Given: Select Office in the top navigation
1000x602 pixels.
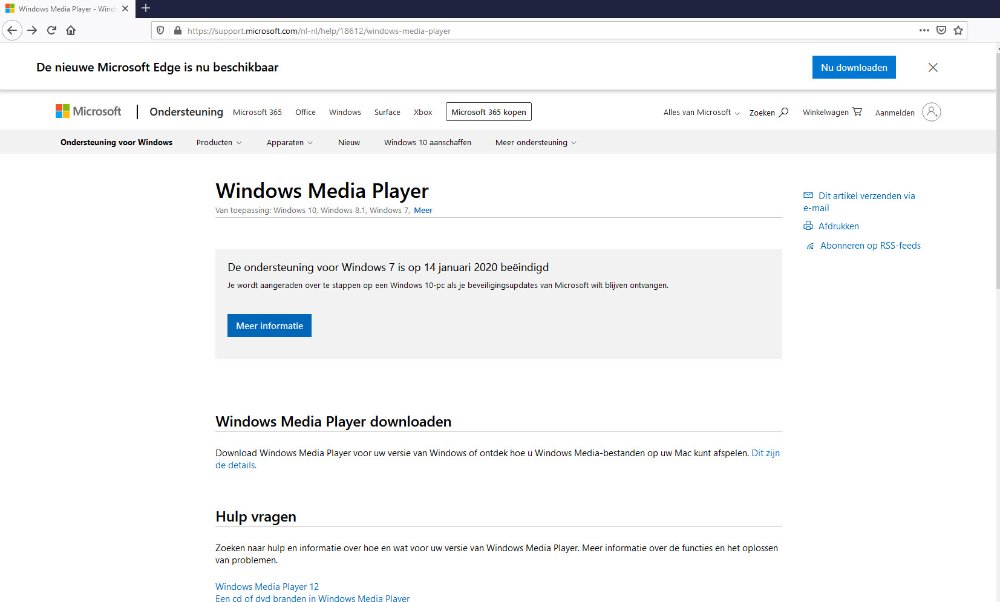Looking at the screenshot, I should click(305, 112).
